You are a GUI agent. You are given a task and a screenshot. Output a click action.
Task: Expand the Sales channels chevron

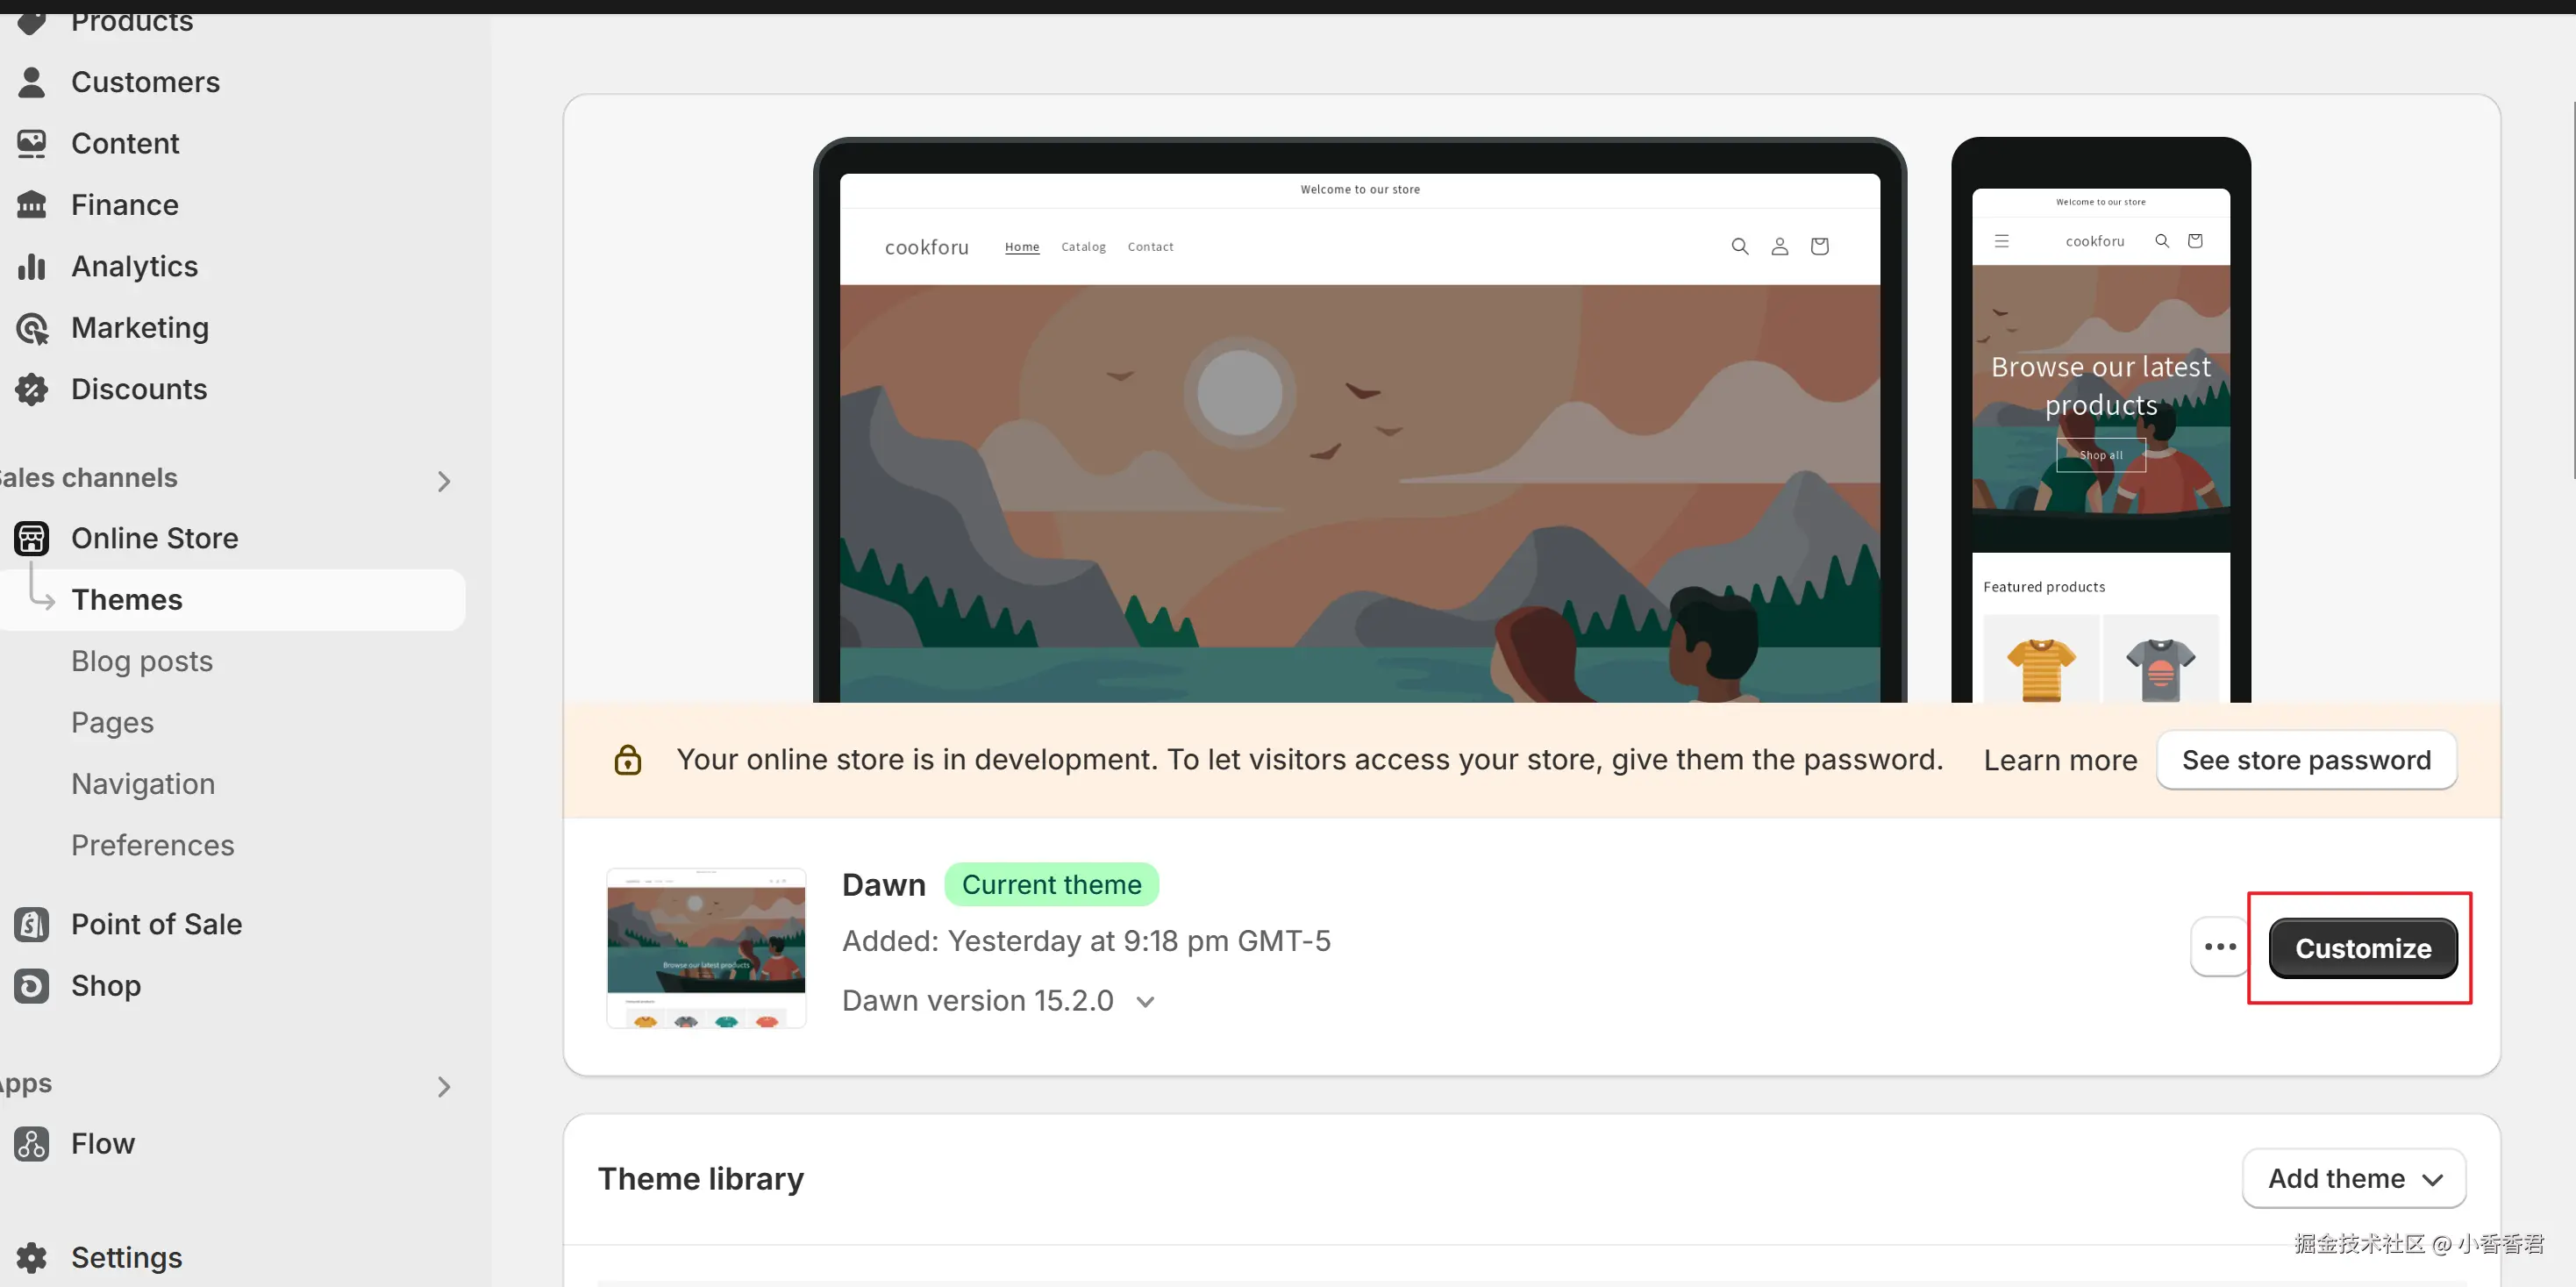click(444, 481)
